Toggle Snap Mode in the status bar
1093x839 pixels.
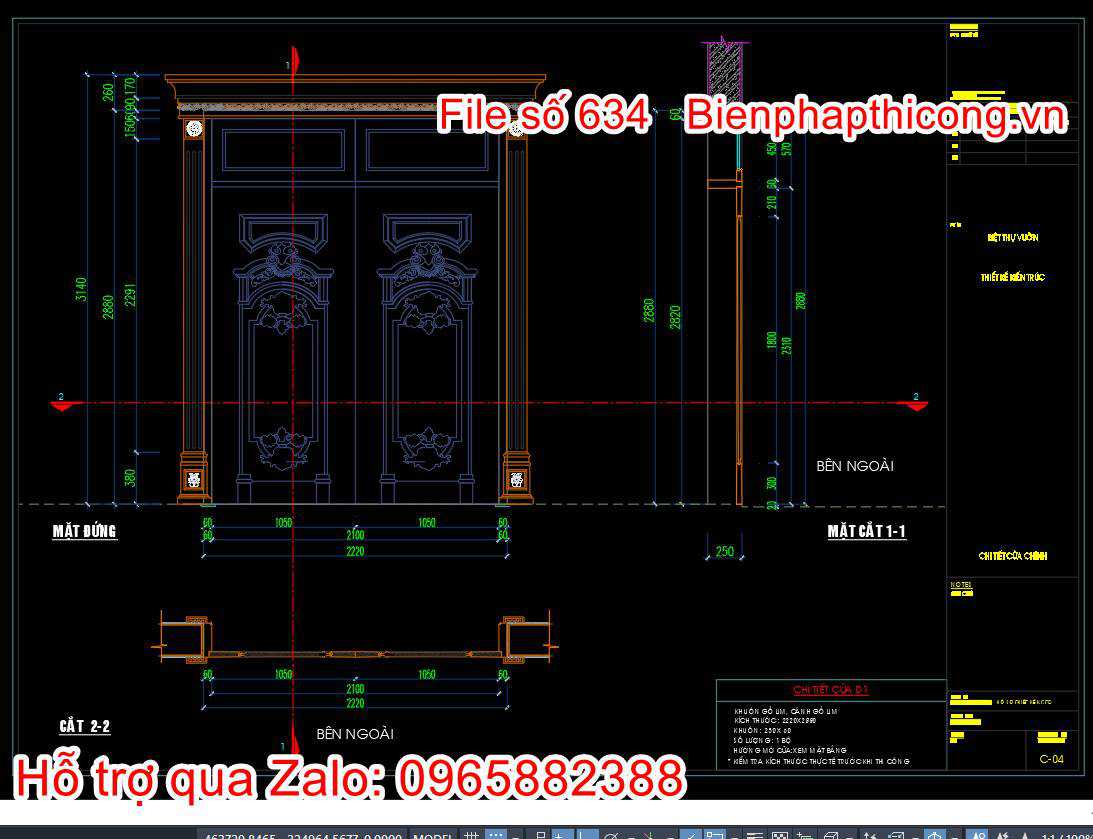496,834
